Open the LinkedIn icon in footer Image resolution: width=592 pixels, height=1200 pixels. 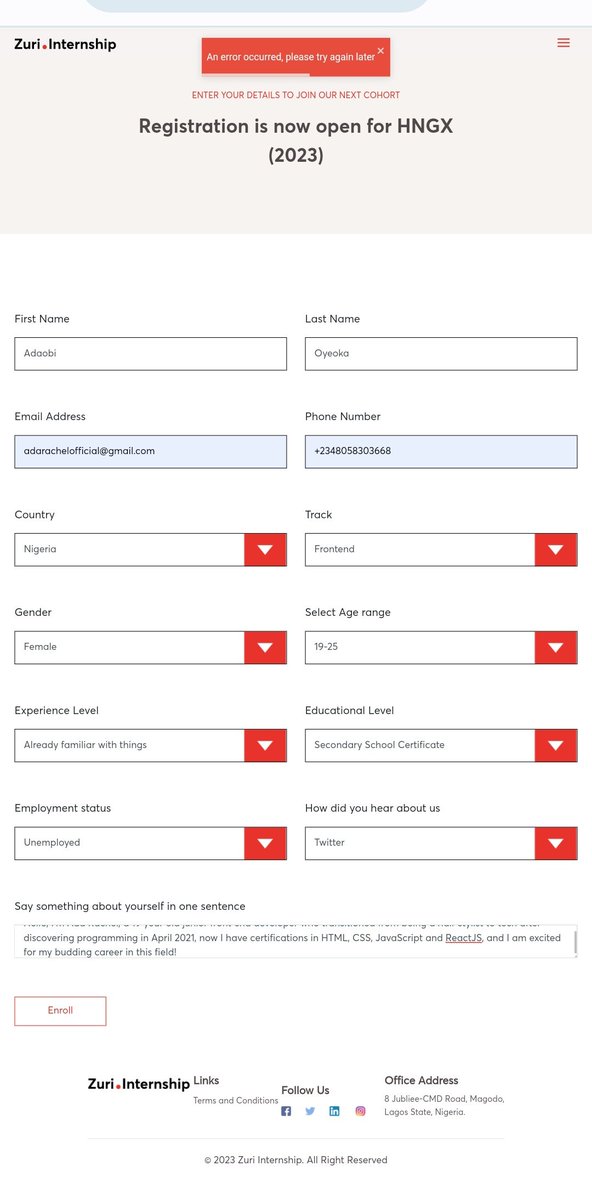click(x=335, y=1111)
